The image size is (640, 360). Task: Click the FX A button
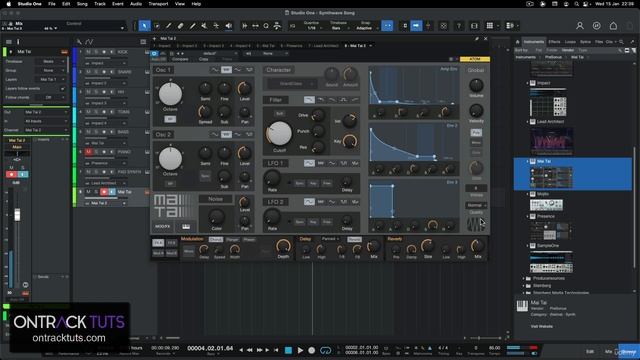tap(158, 243)
